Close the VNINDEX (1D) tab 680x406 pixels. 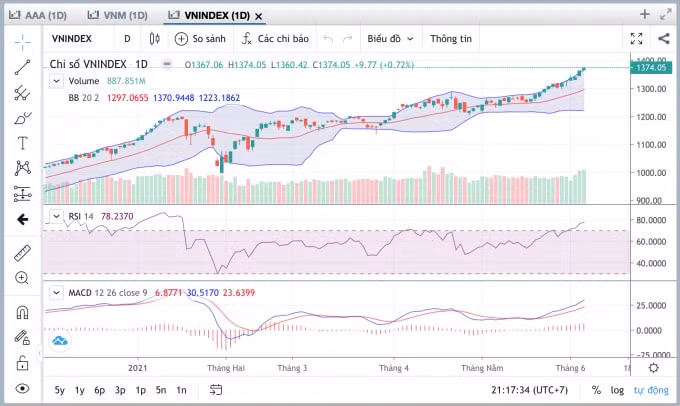(258, 16)
